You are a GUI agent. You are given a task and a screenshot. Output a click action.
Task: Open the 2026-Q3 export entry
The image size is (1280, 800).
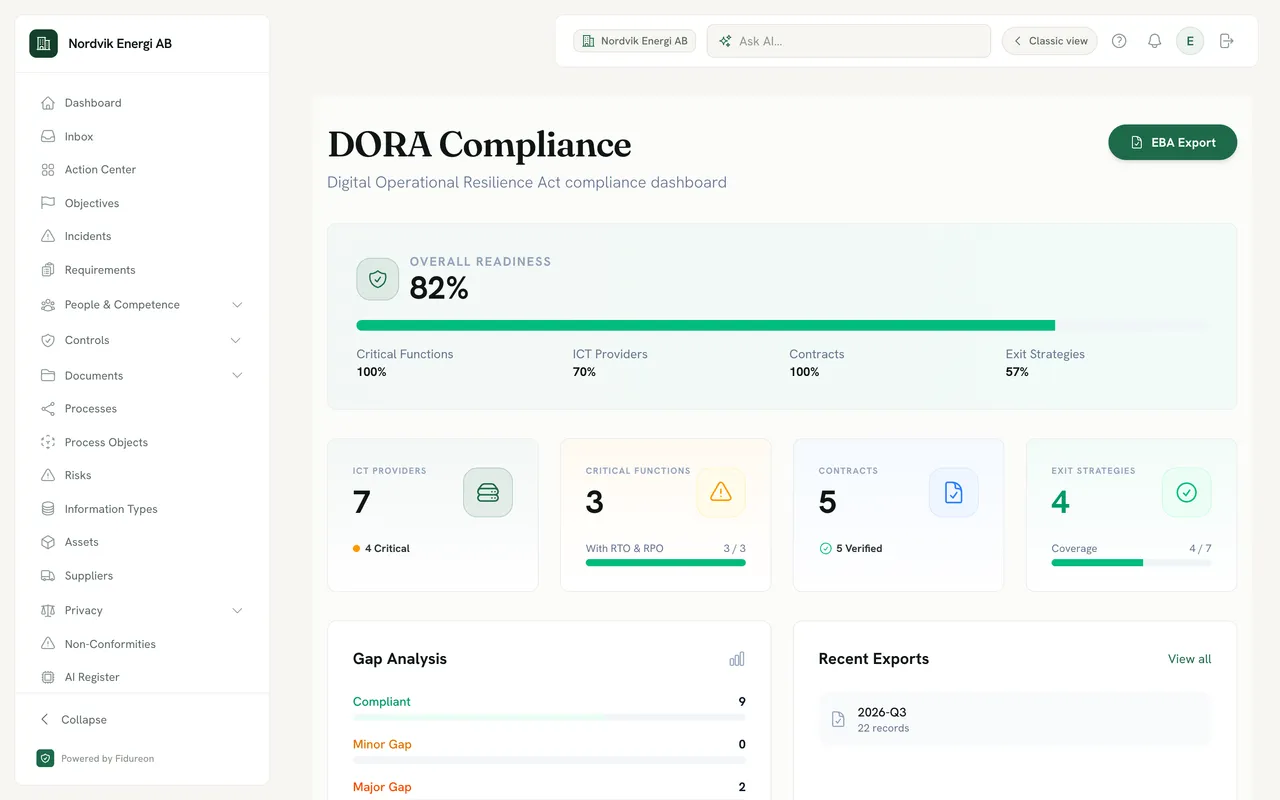1014,719
